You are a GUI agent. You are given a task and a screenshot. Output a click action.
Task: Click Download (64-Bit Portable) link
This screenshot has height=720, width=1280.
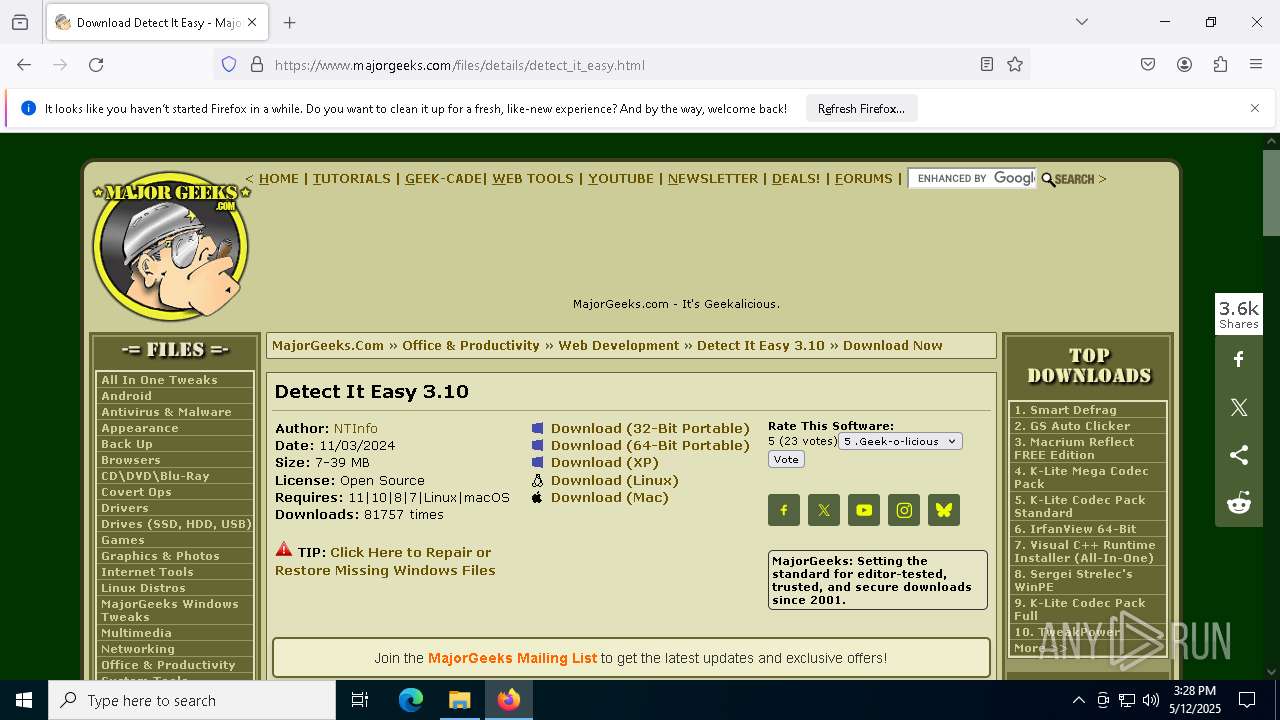(650, 445)
